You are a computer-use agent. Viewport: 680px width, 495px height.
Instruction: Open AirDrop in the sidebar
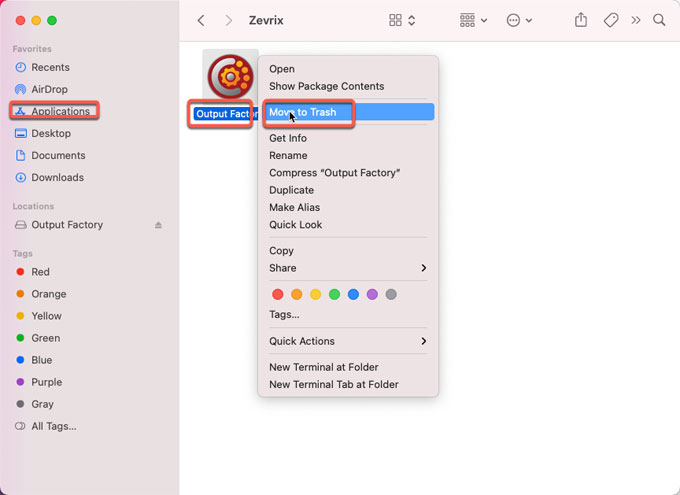click(49, 89)
